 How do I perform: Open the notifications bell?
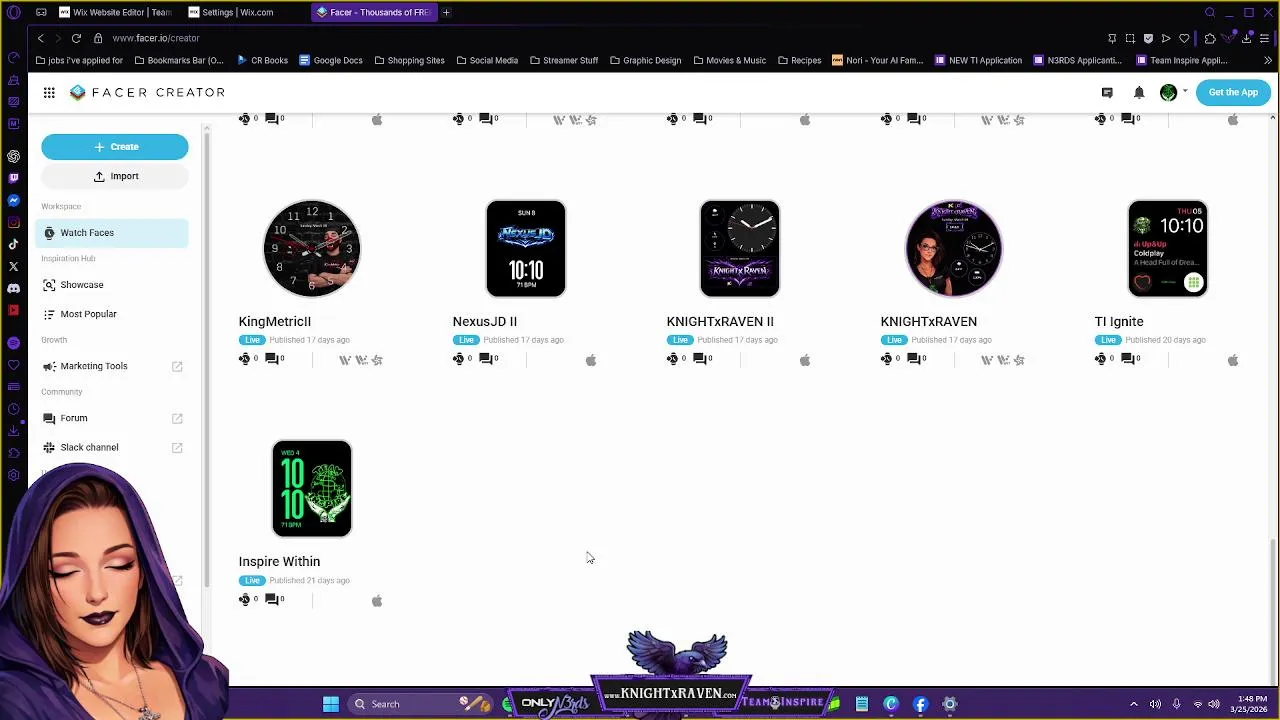(x=1139, y=92)
